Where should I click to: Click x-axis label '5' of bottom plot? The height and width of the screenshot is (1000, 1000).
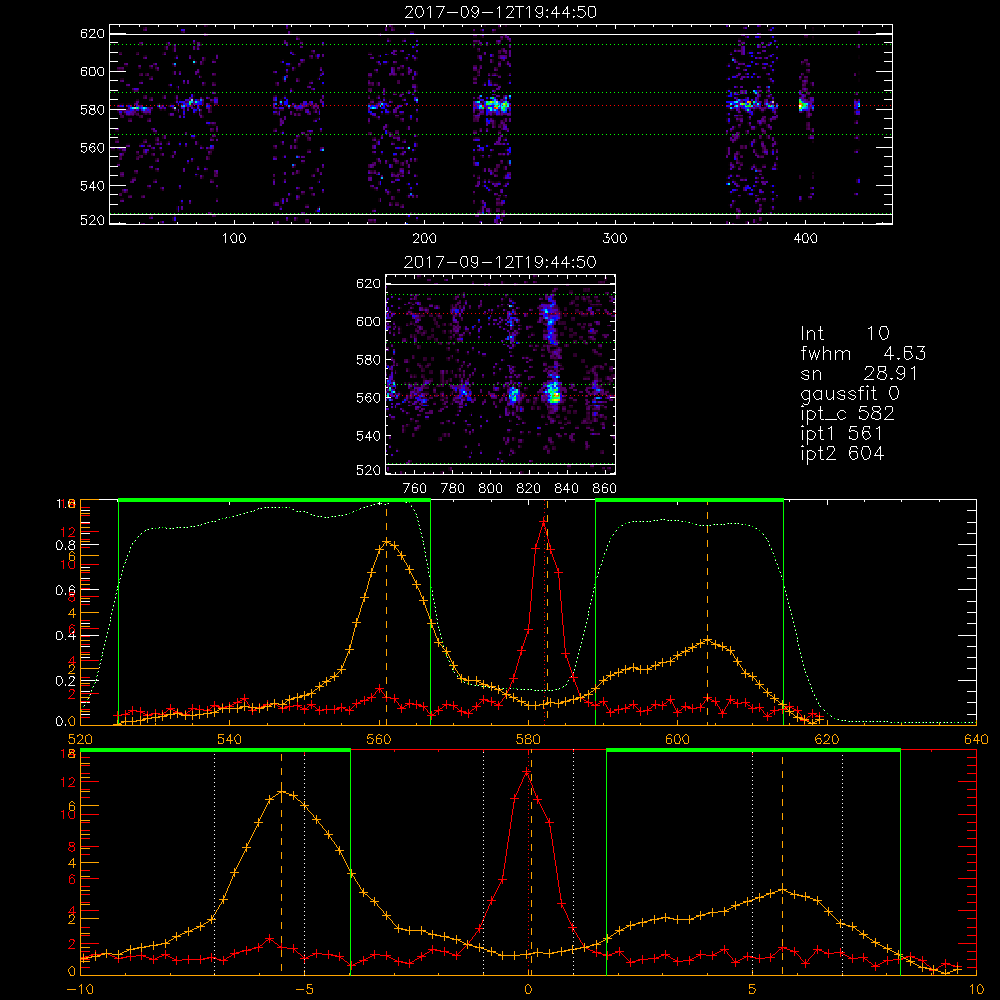click(x=753, y=990)
